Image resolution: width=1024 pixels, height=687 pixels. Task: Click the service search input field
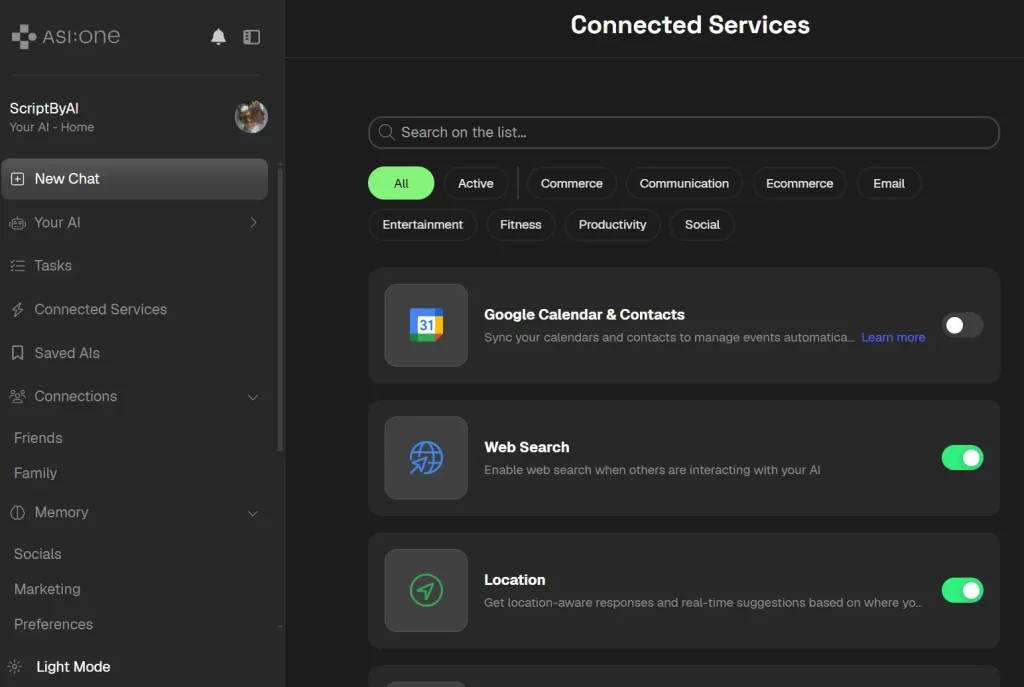point(684,132)
